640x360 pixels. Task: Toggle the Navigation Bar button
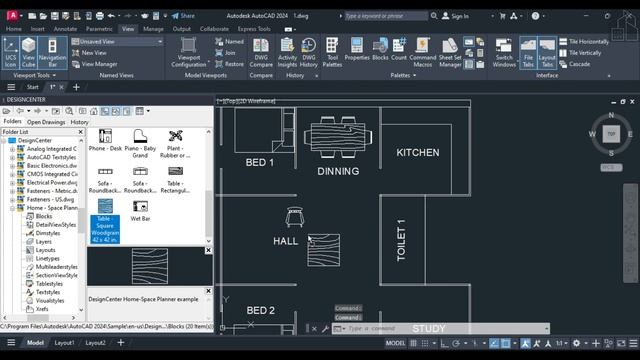click(x=53, y=53)
